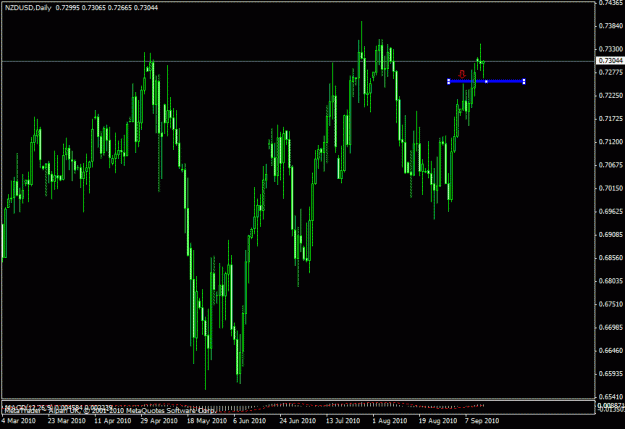This screenshot has width=625, height=429.
Task: Click the 0.66985 price axis label
Action: point(611,327)
